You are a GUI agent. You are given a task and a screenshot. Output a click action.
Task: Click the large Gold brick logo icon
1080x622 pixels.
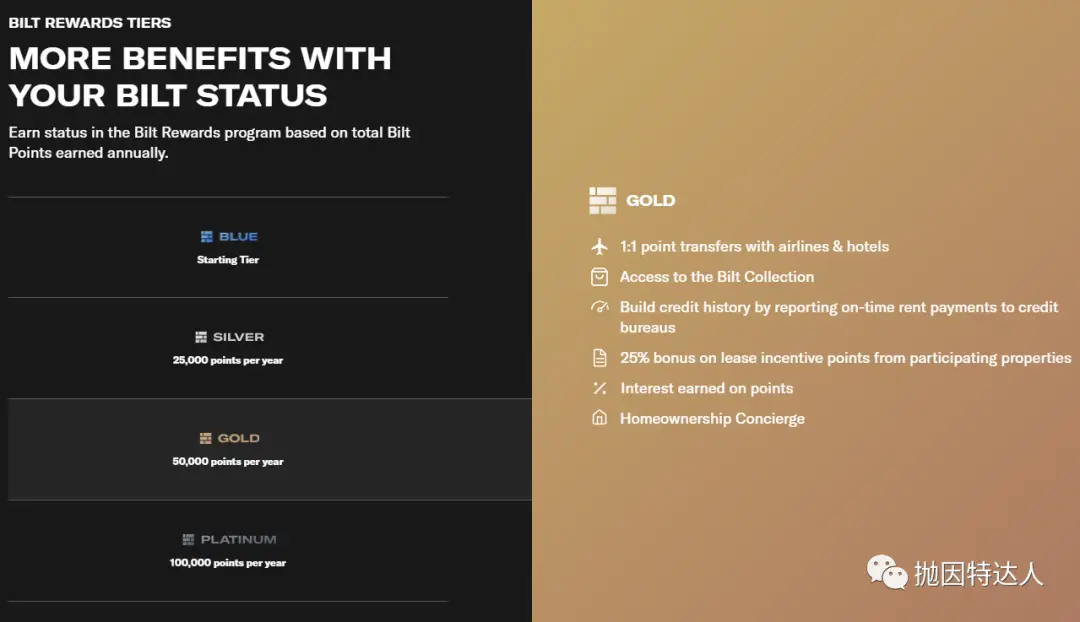(603, 200)
